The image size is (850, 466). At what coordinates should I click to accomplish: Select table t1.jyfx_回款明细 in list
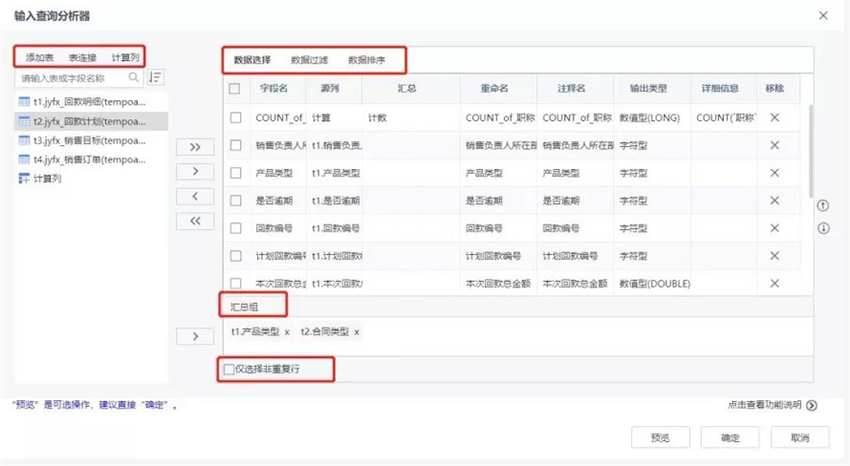pyautogui.click(x=91, y=102)
